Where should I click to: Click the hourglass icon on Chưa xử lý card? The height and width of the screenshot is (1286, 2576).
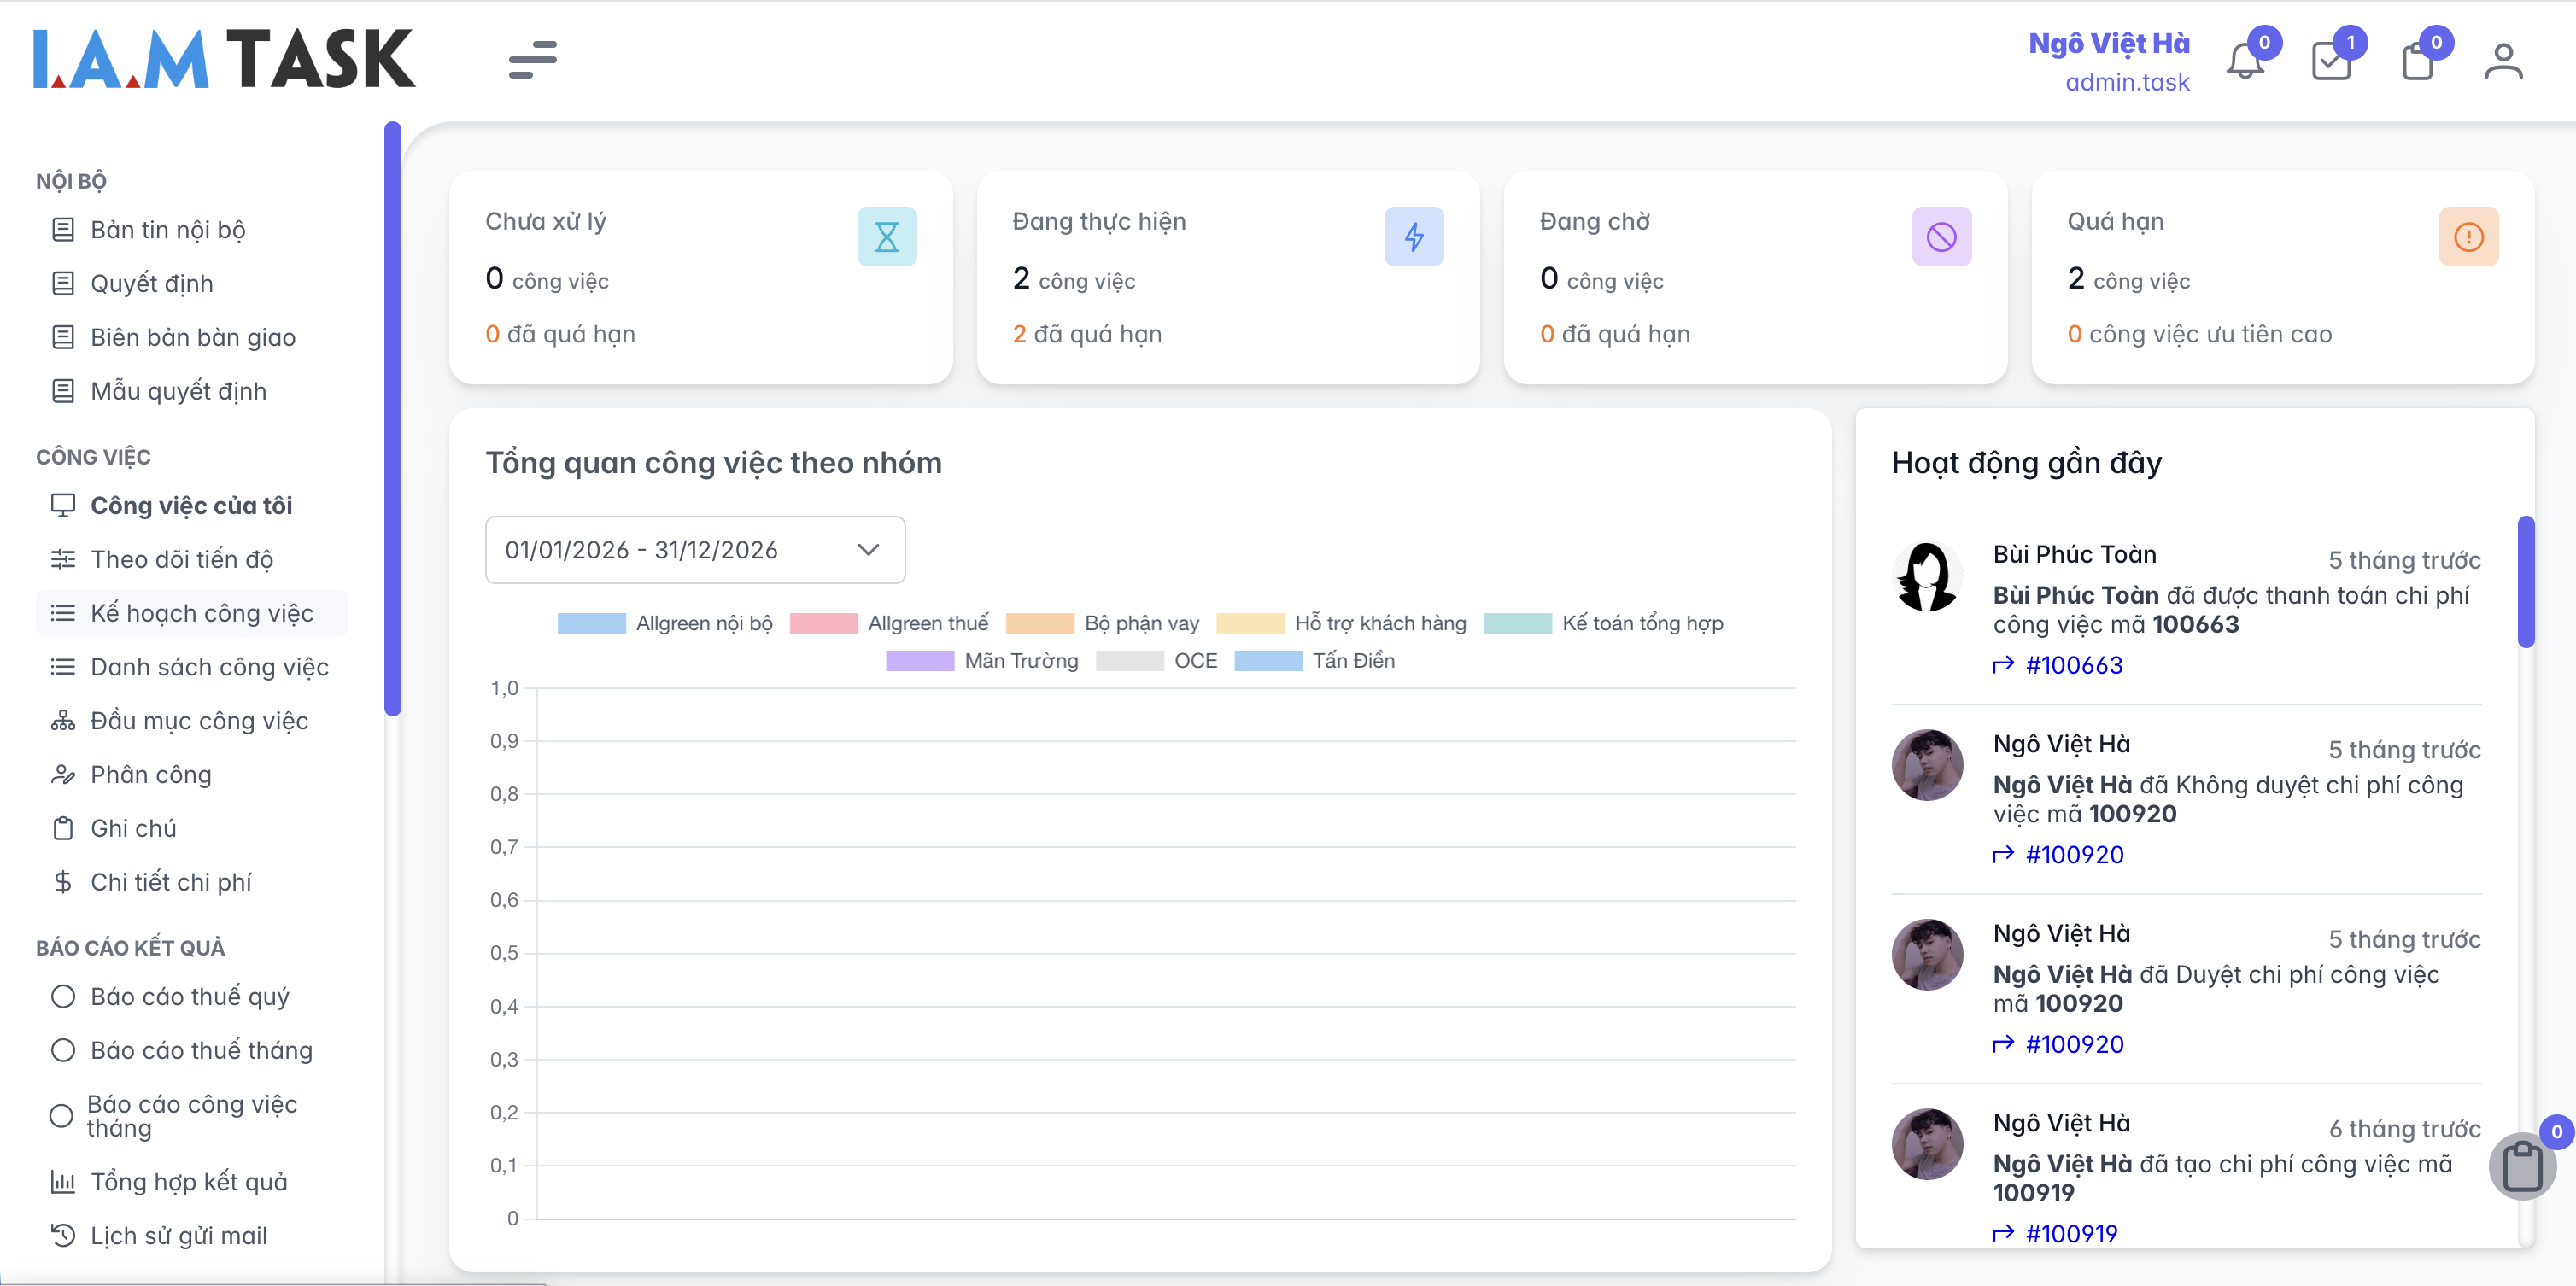coord(886,237)
